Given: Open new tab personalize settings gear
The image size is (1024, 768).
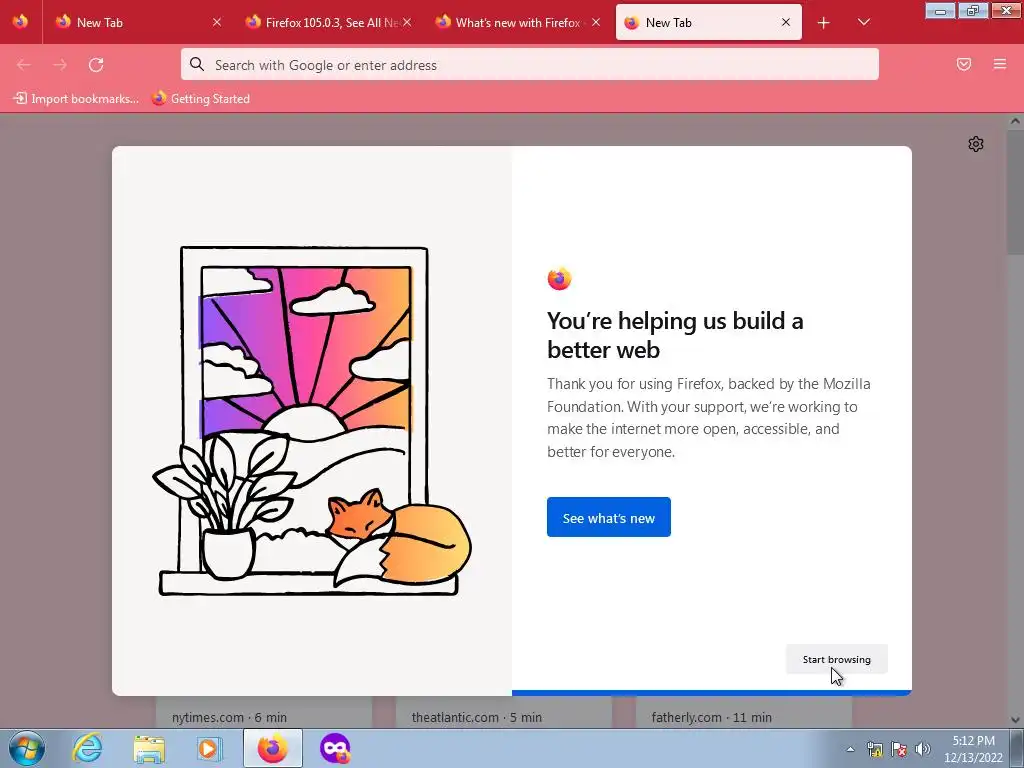Looking at the screenshot, I should coord(976,144).
